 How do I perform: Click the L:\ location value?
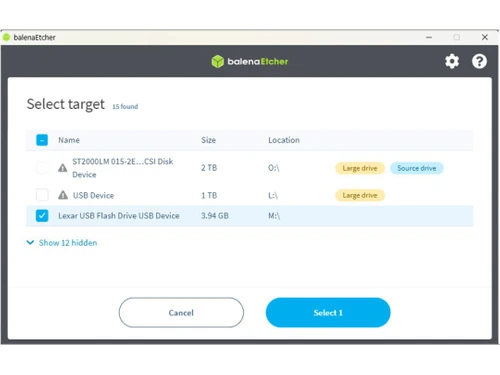pyautogui.click(x=273, y=195)
